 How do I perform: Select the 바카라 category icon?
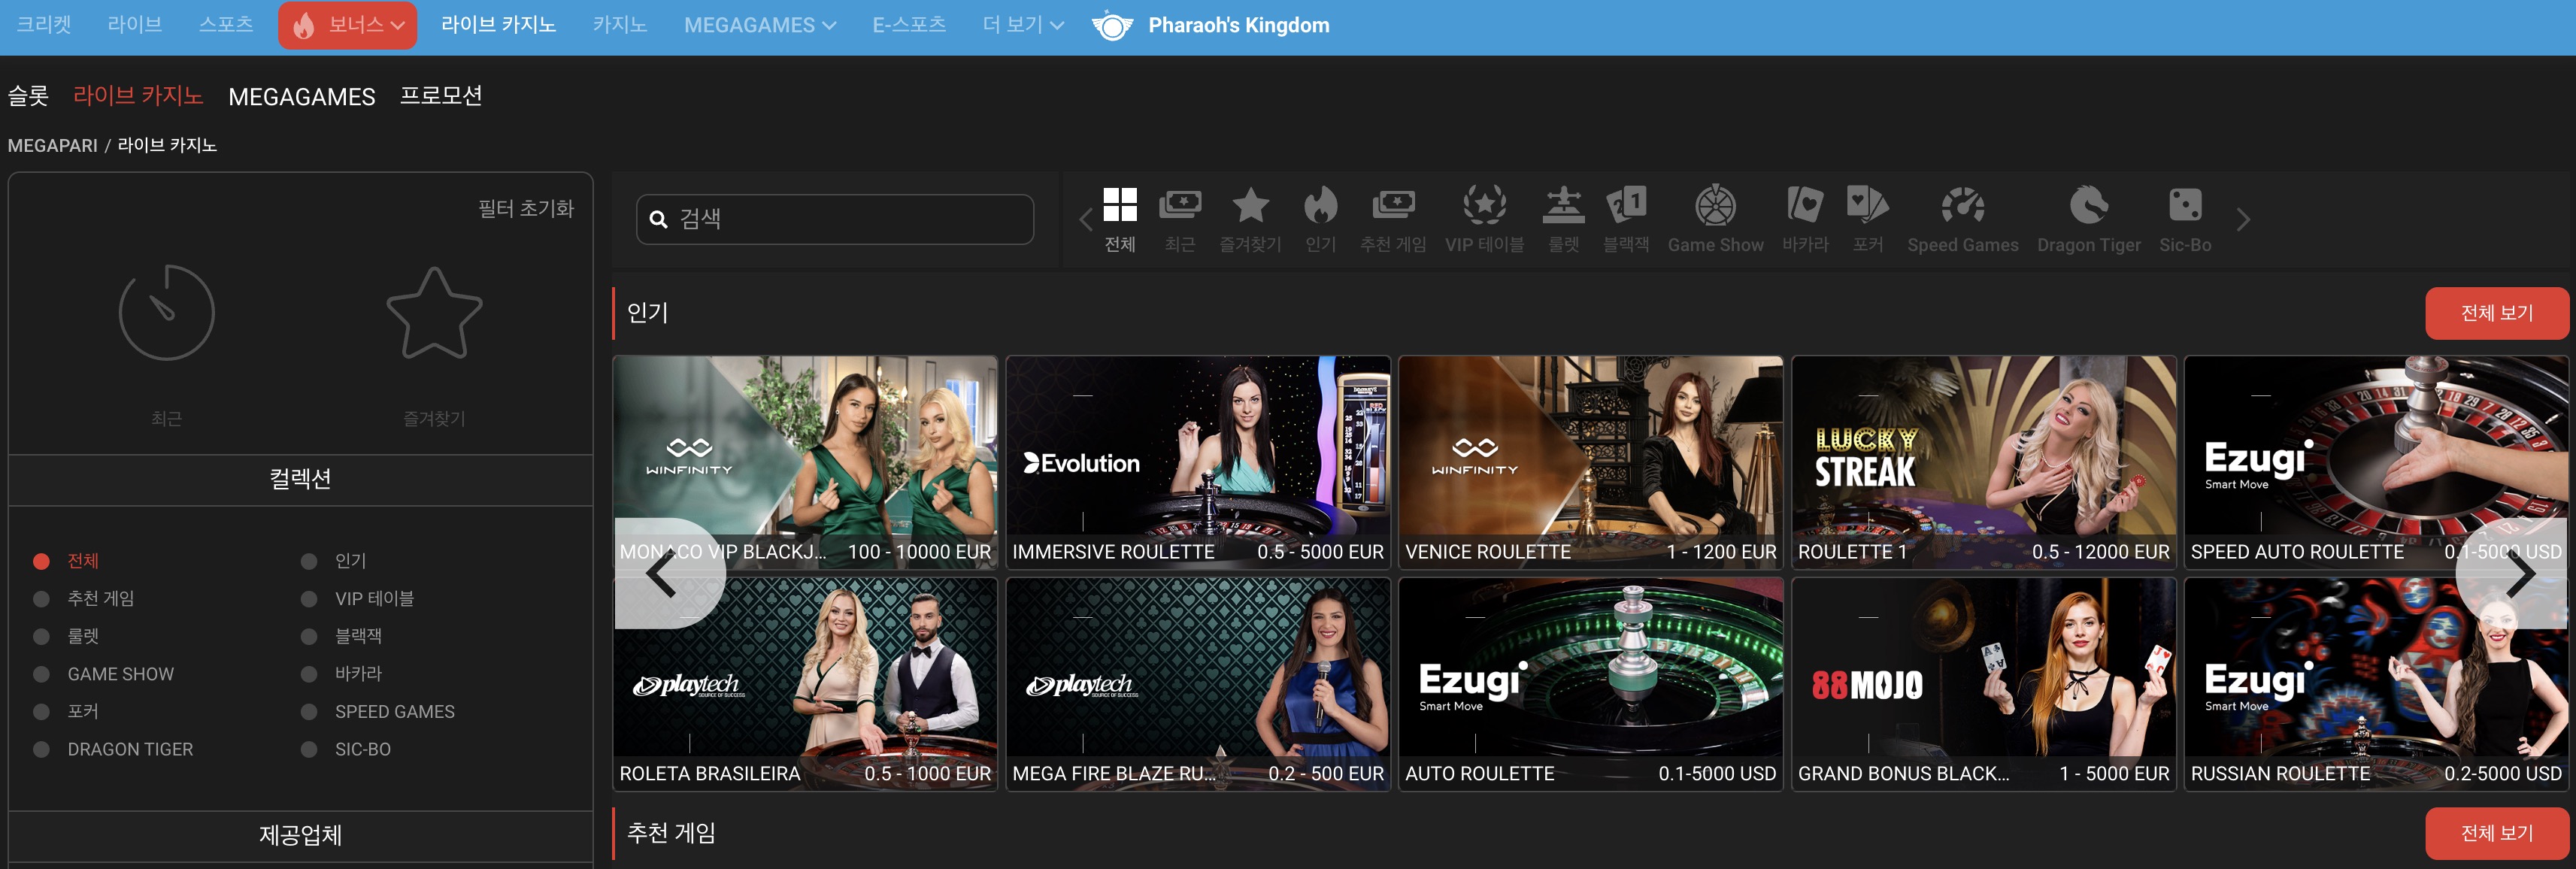[1805, 205]
